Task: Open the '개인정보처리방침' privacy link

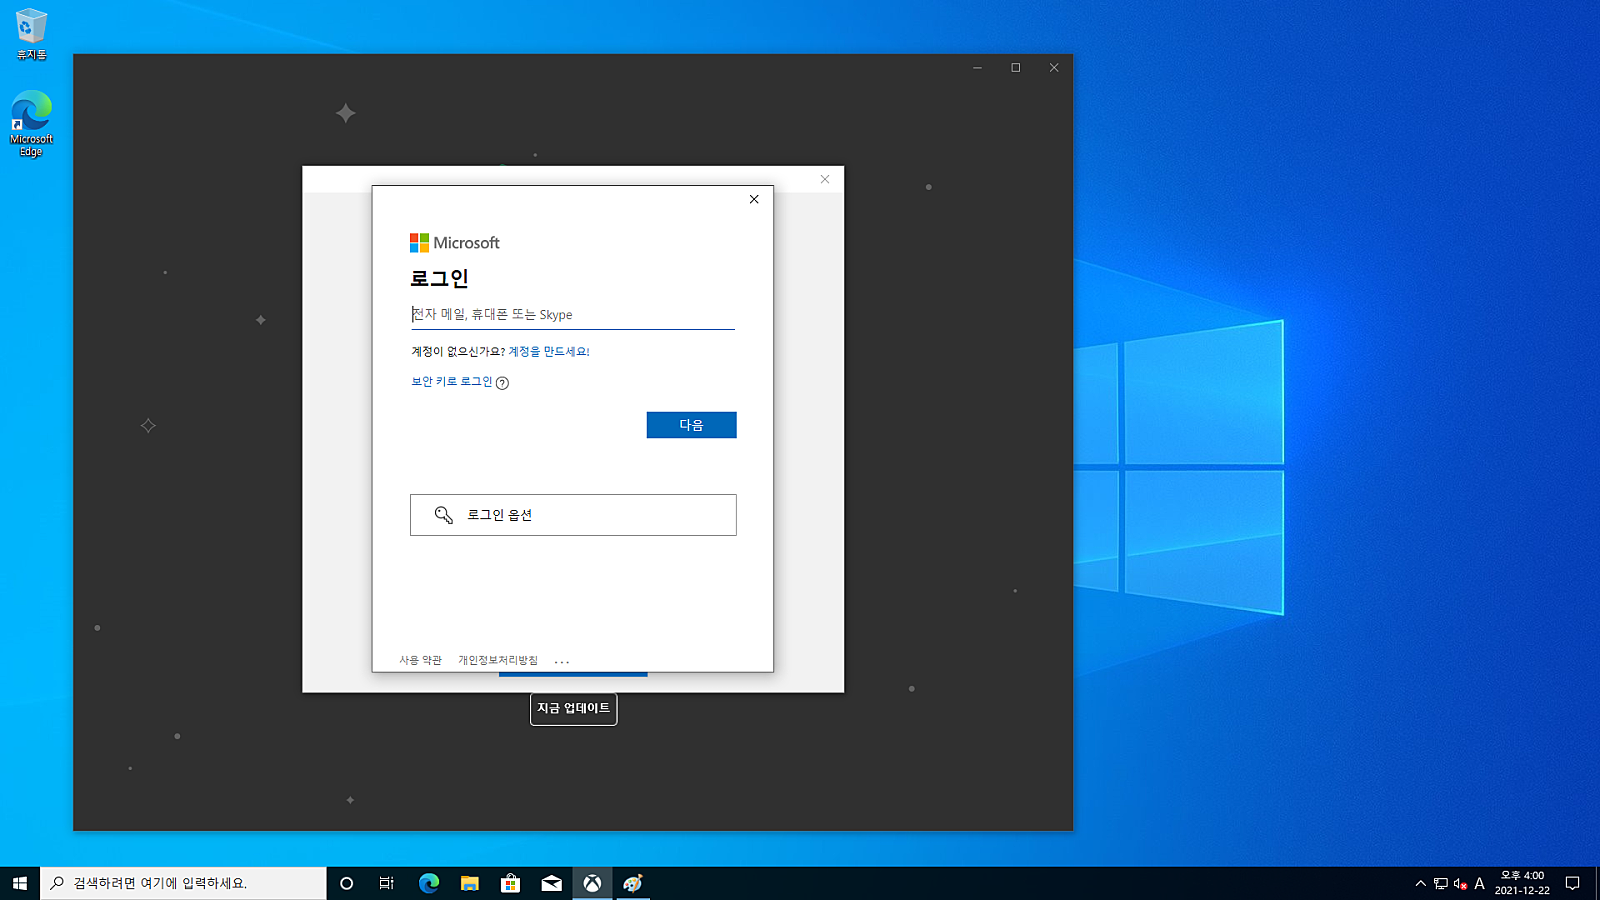Action: coord(498,660)
